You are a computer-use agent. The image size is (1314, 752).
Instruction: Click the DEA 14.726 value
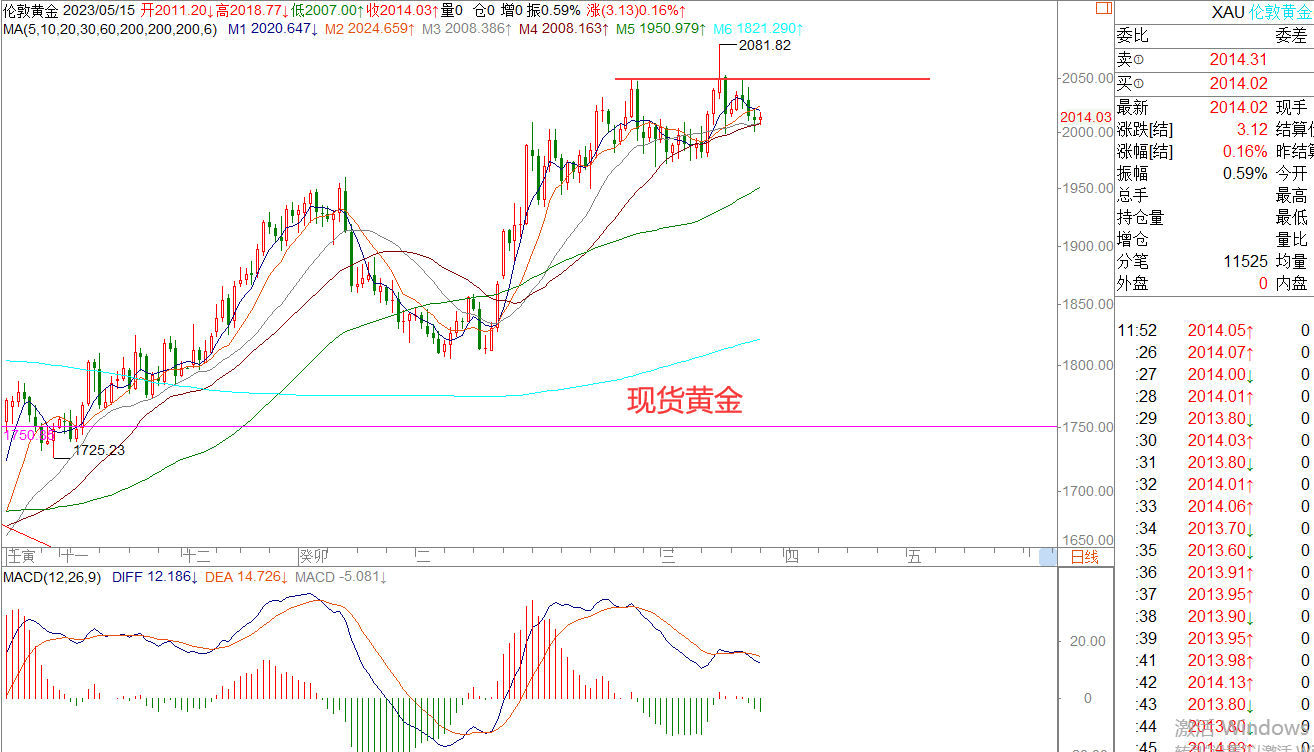[247, 577]
